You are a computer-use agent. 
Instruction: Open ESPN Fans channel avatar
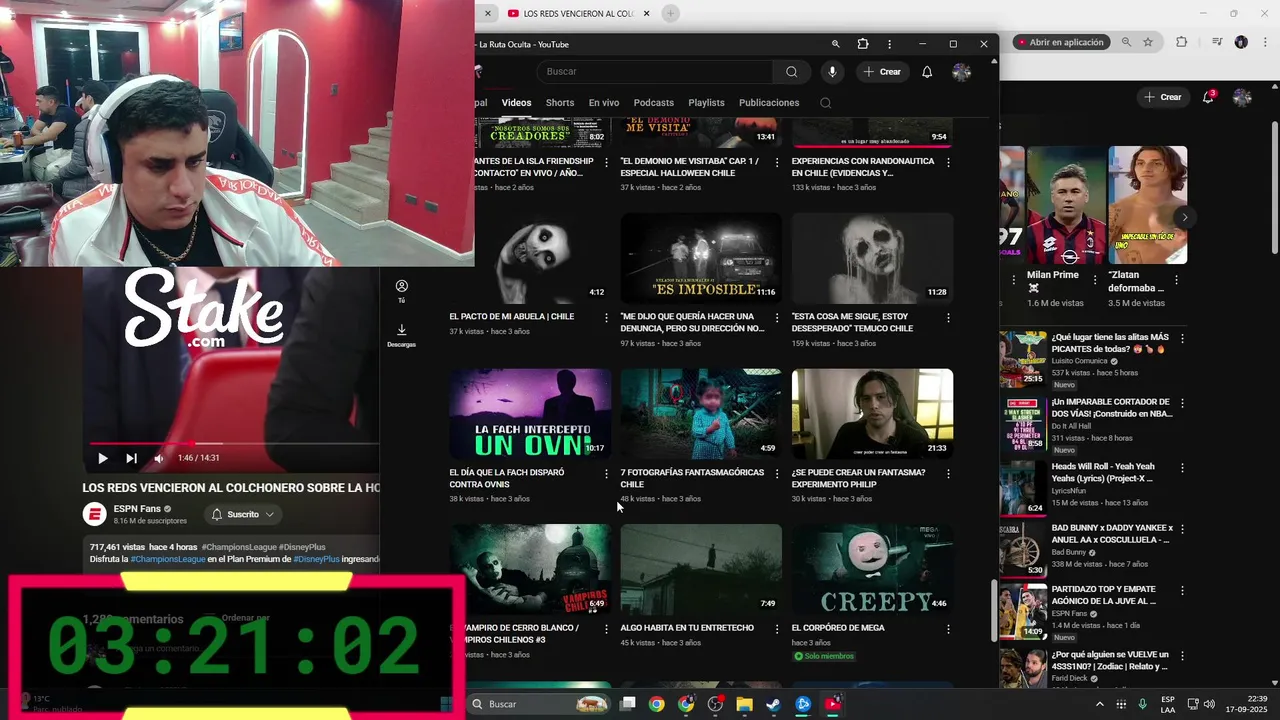[95, 514]
